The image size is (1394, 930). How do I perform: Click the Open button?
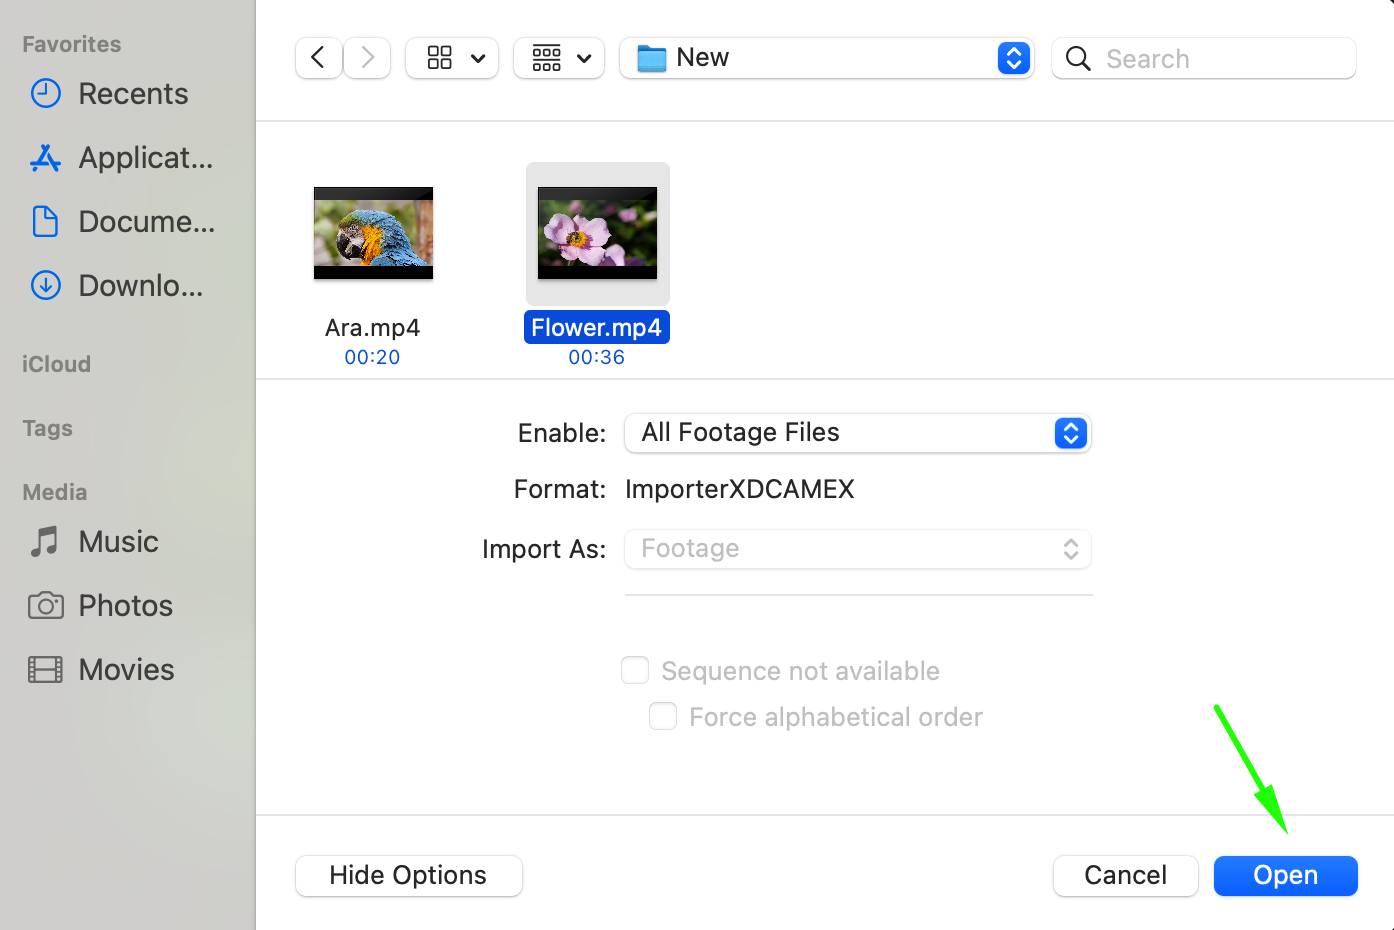click(1285, 876)
